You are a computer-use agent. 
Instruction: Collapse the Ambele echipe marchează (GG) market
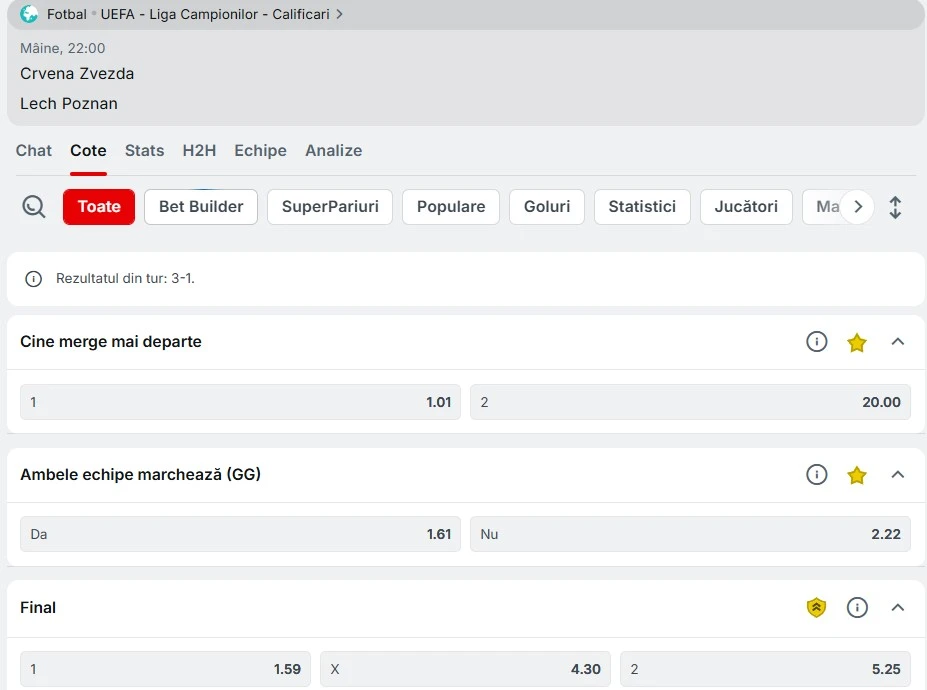[x=897, y=474]
